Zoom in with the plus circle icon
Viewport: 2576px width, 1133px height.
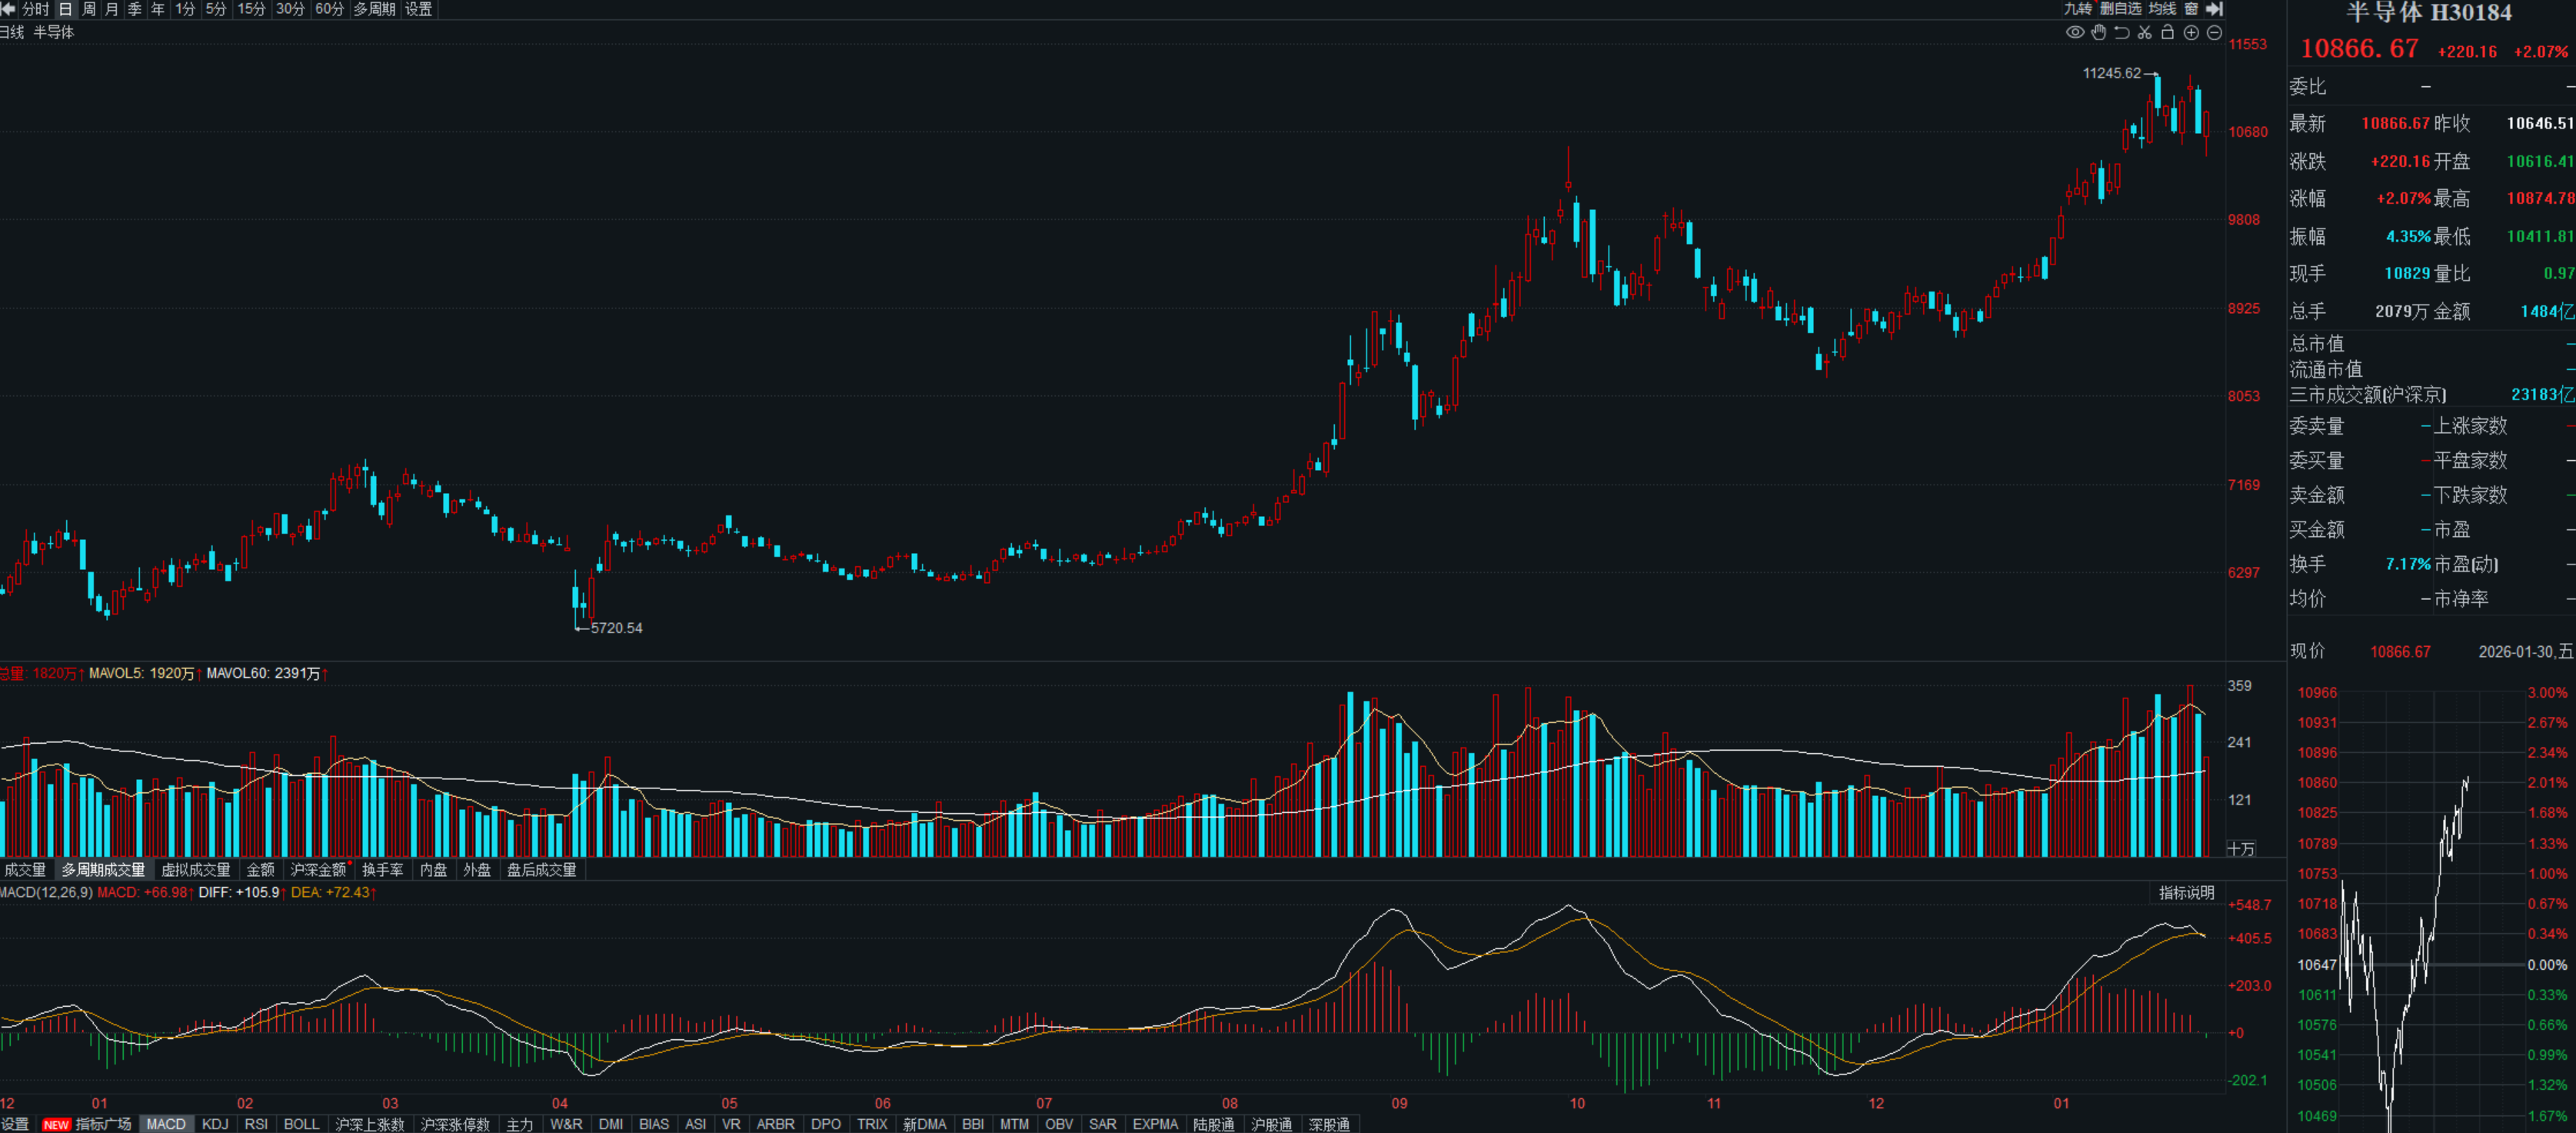point(2191,32)
